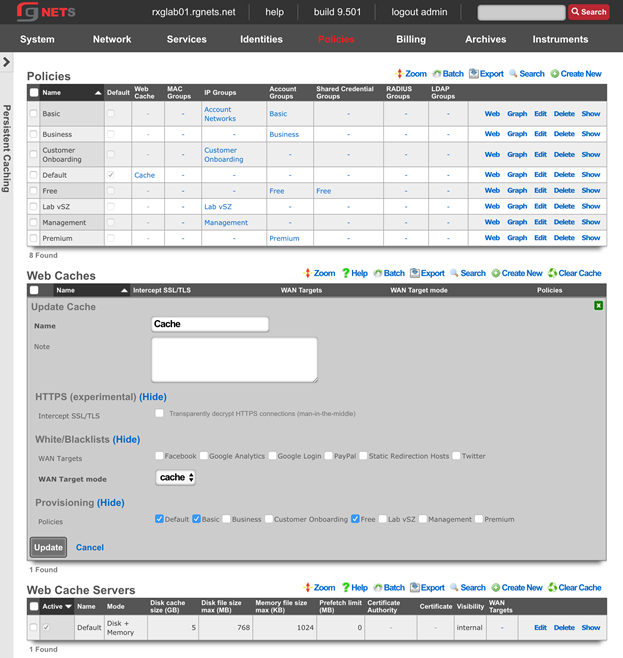Open the Instruments menu
The width and height of the screenshot is (623, 658).
[560, 39]
